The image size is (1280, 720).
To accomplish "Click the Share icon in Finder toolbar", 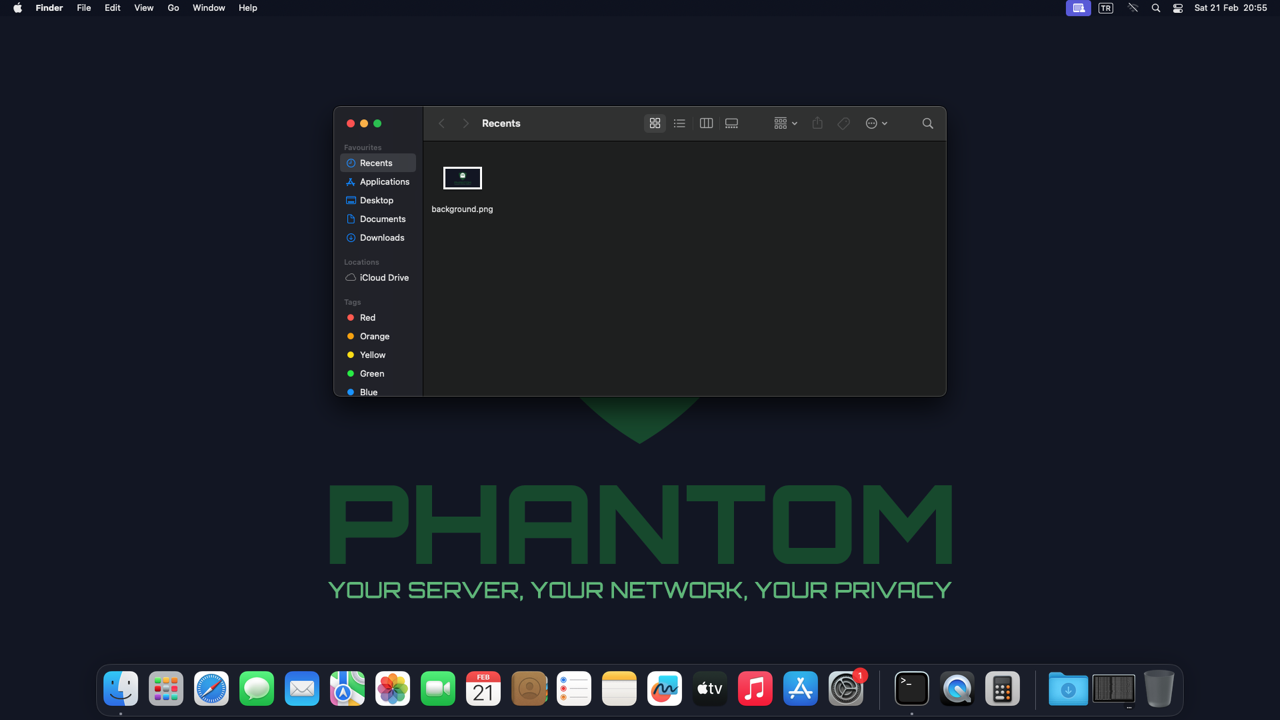I will click(x=817, y=124).
